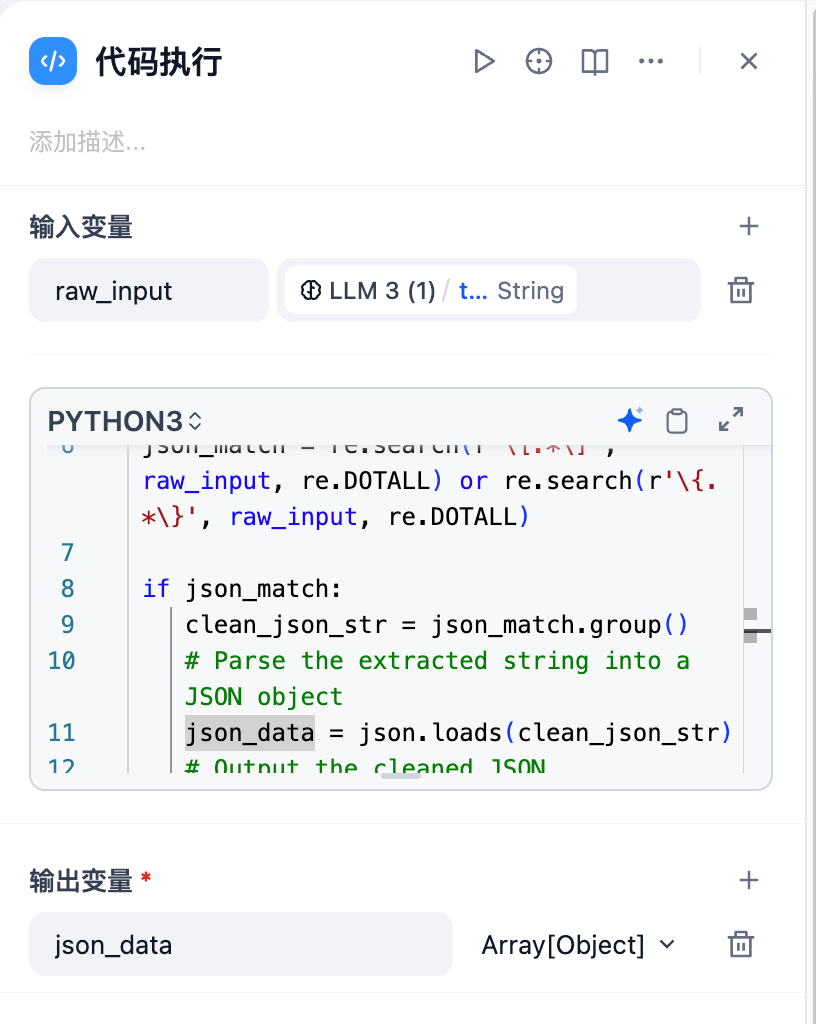Screen dimensions: 816x1024
Task: Delete the raw_input variable with its trash icon
Action: [741, 290]
